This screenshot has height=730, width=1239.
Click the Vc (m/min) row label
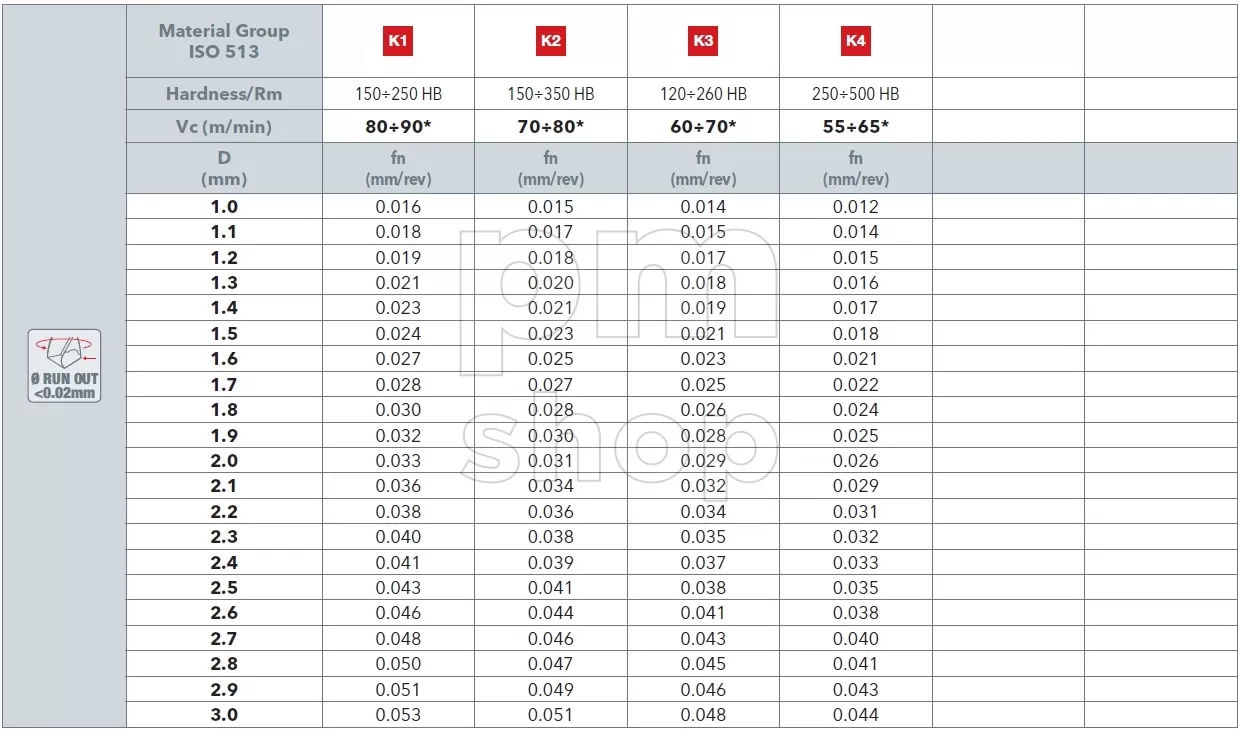pyautogui.click(x=224, y=127)
